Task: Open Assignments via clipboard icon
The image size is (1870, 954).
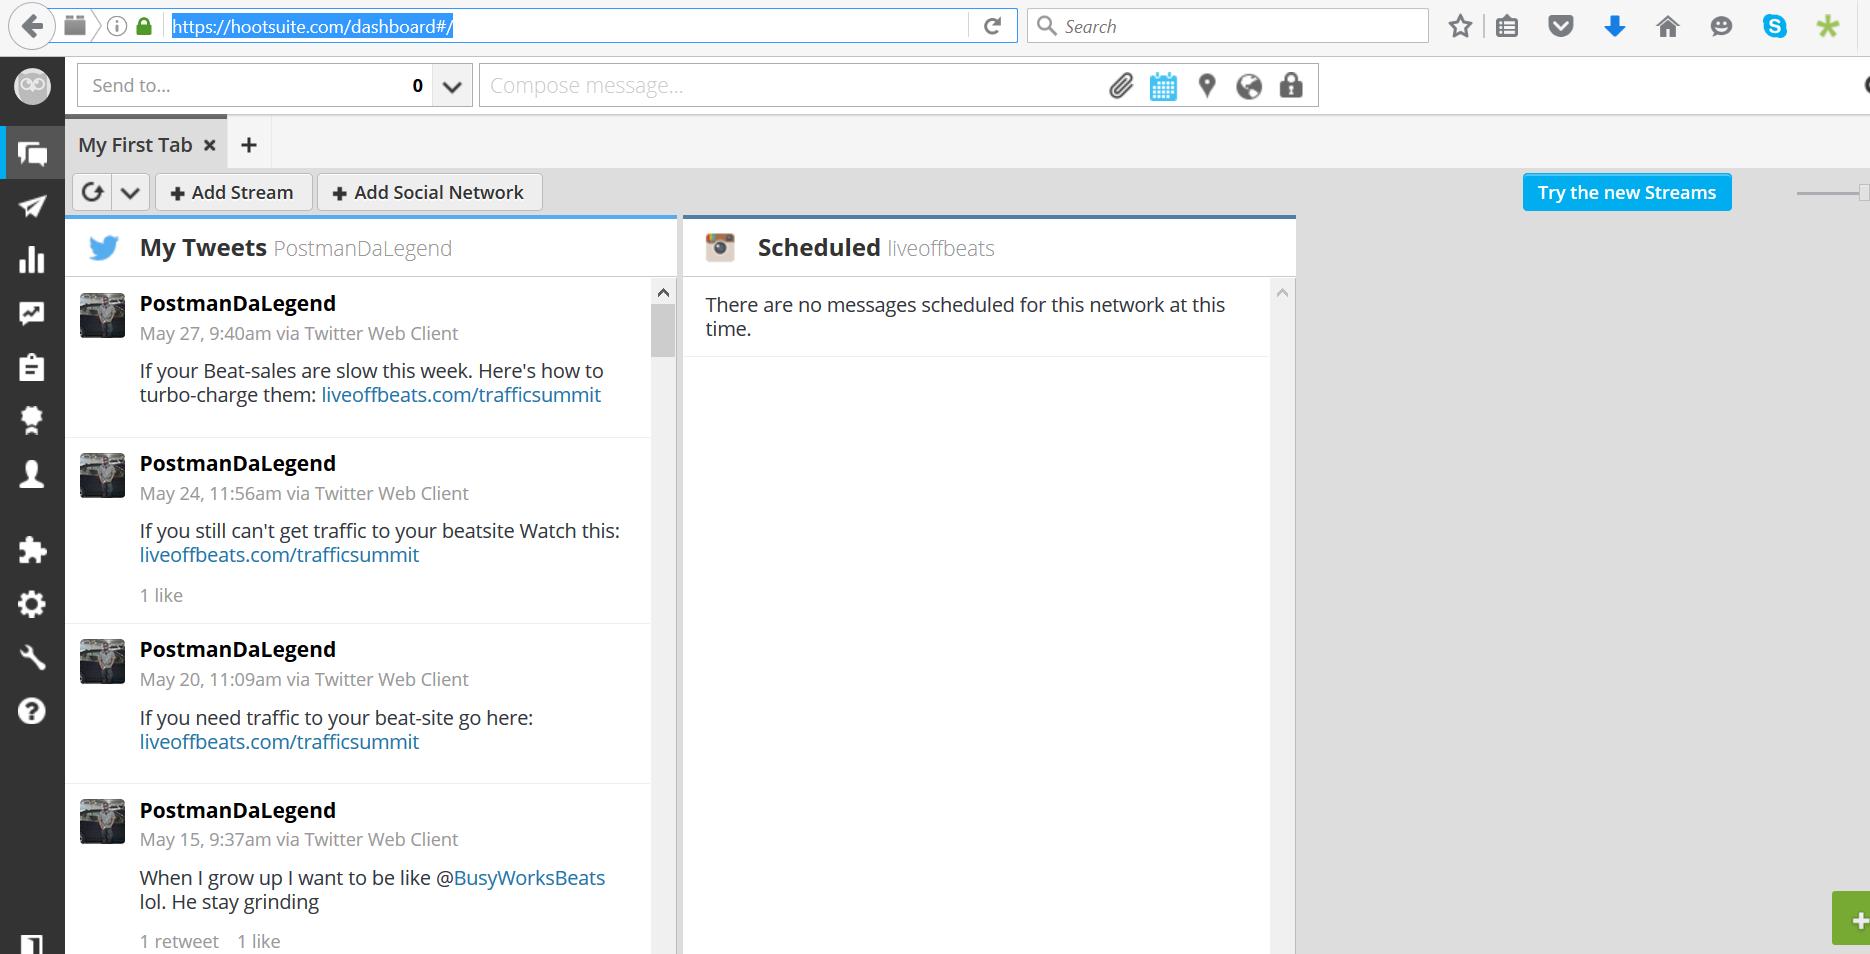Action: click(x=33, y=367)
